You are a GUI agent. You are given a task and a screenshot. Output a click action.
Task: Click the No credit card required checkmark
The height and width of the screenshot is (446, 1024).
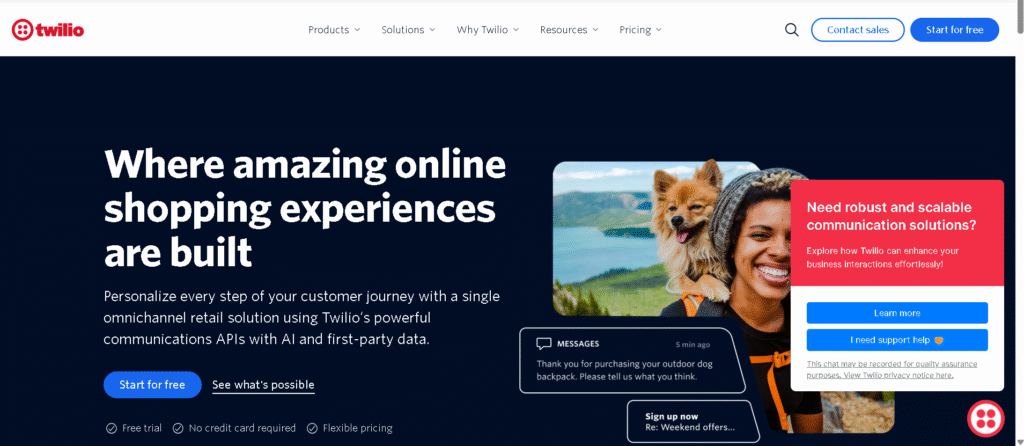pos(178,428)
